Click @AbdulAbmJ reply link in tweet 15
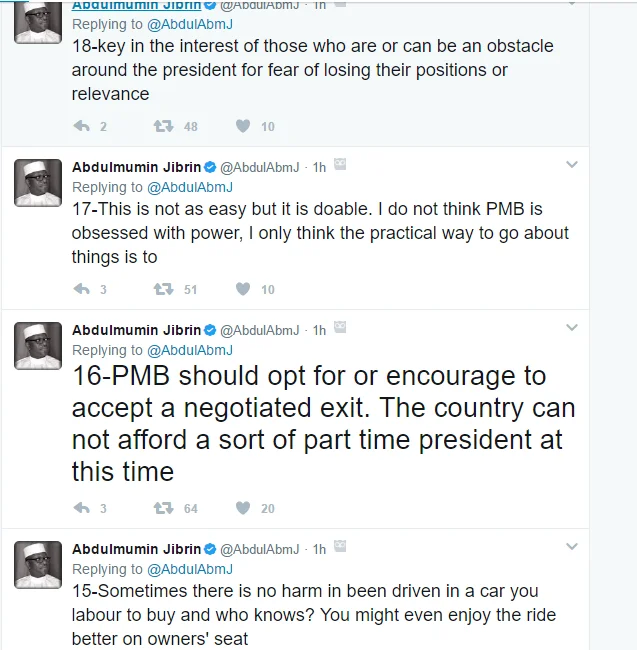 [x=189, y=569]
